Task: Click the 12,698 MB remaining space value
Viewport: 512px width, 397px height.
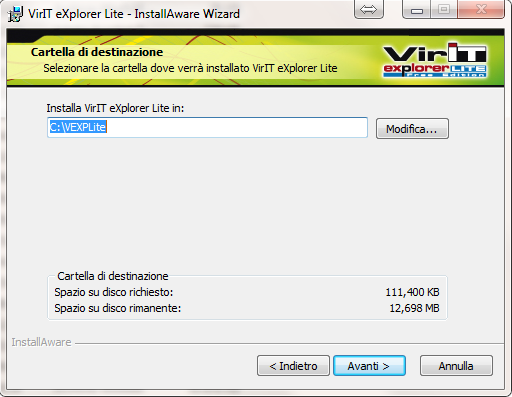Action: tap(414, 308)
